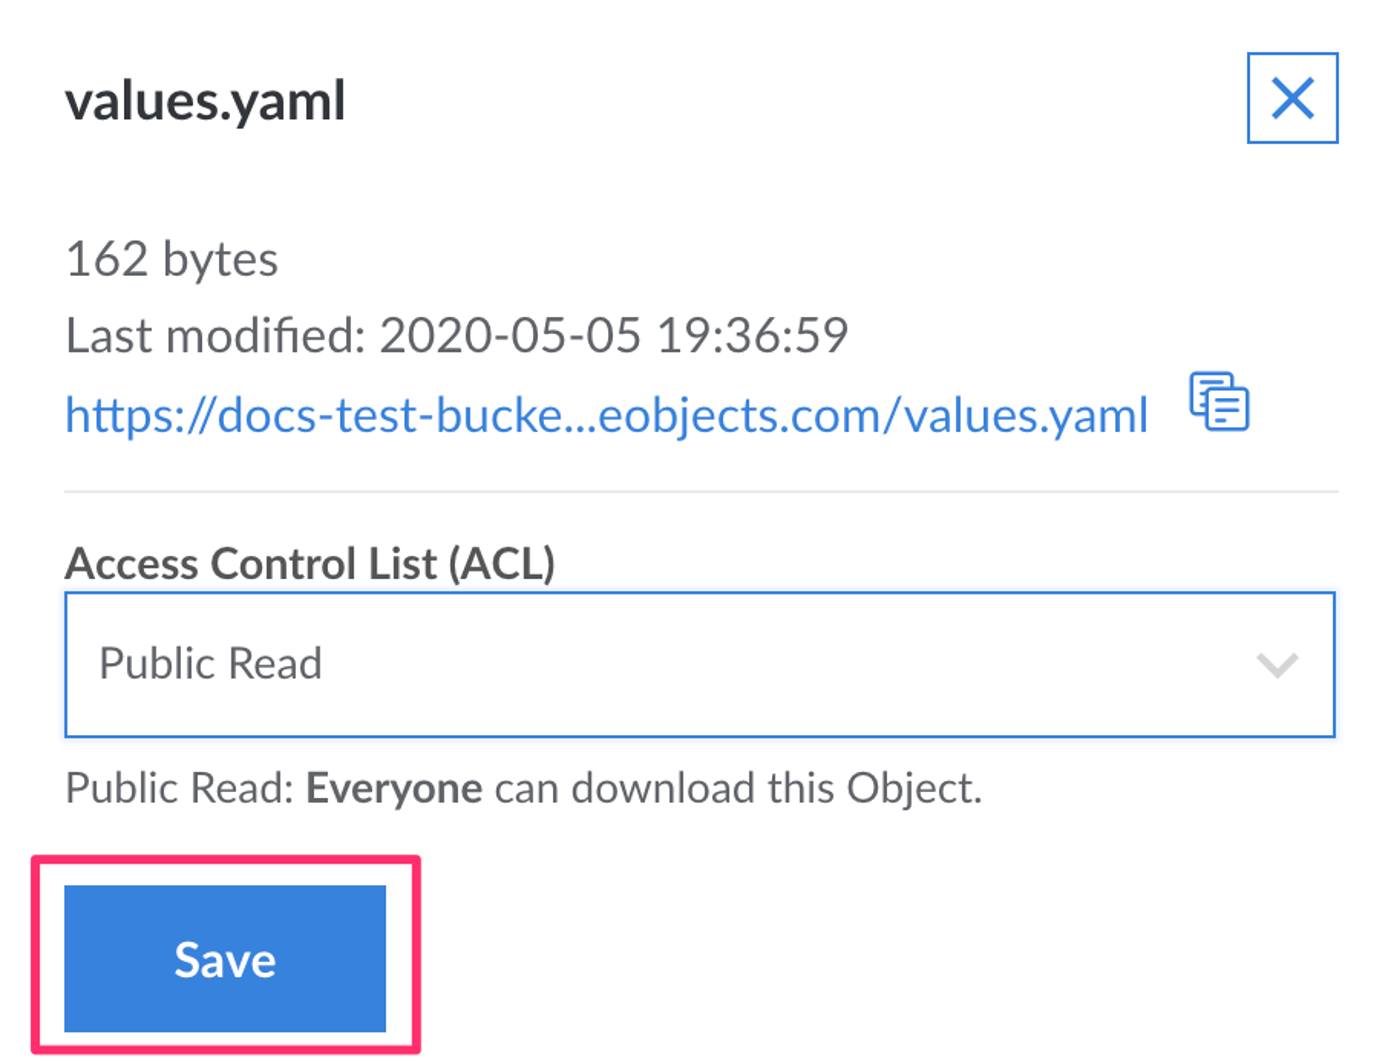Open the ACL combo box to change permissions
The image size is (1388, 1063).
pos(700,663)
